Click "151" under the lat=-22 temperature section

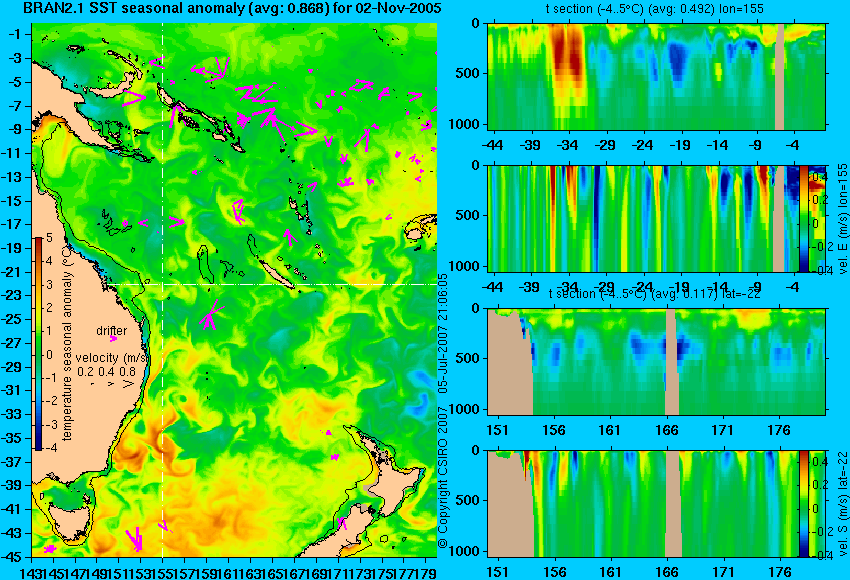pos(498,430)
